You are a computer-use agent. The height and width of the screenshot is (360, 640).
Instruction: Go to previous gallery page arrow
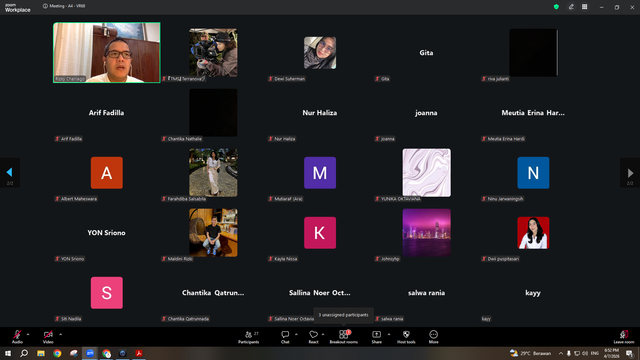click(x=10, y=173)
